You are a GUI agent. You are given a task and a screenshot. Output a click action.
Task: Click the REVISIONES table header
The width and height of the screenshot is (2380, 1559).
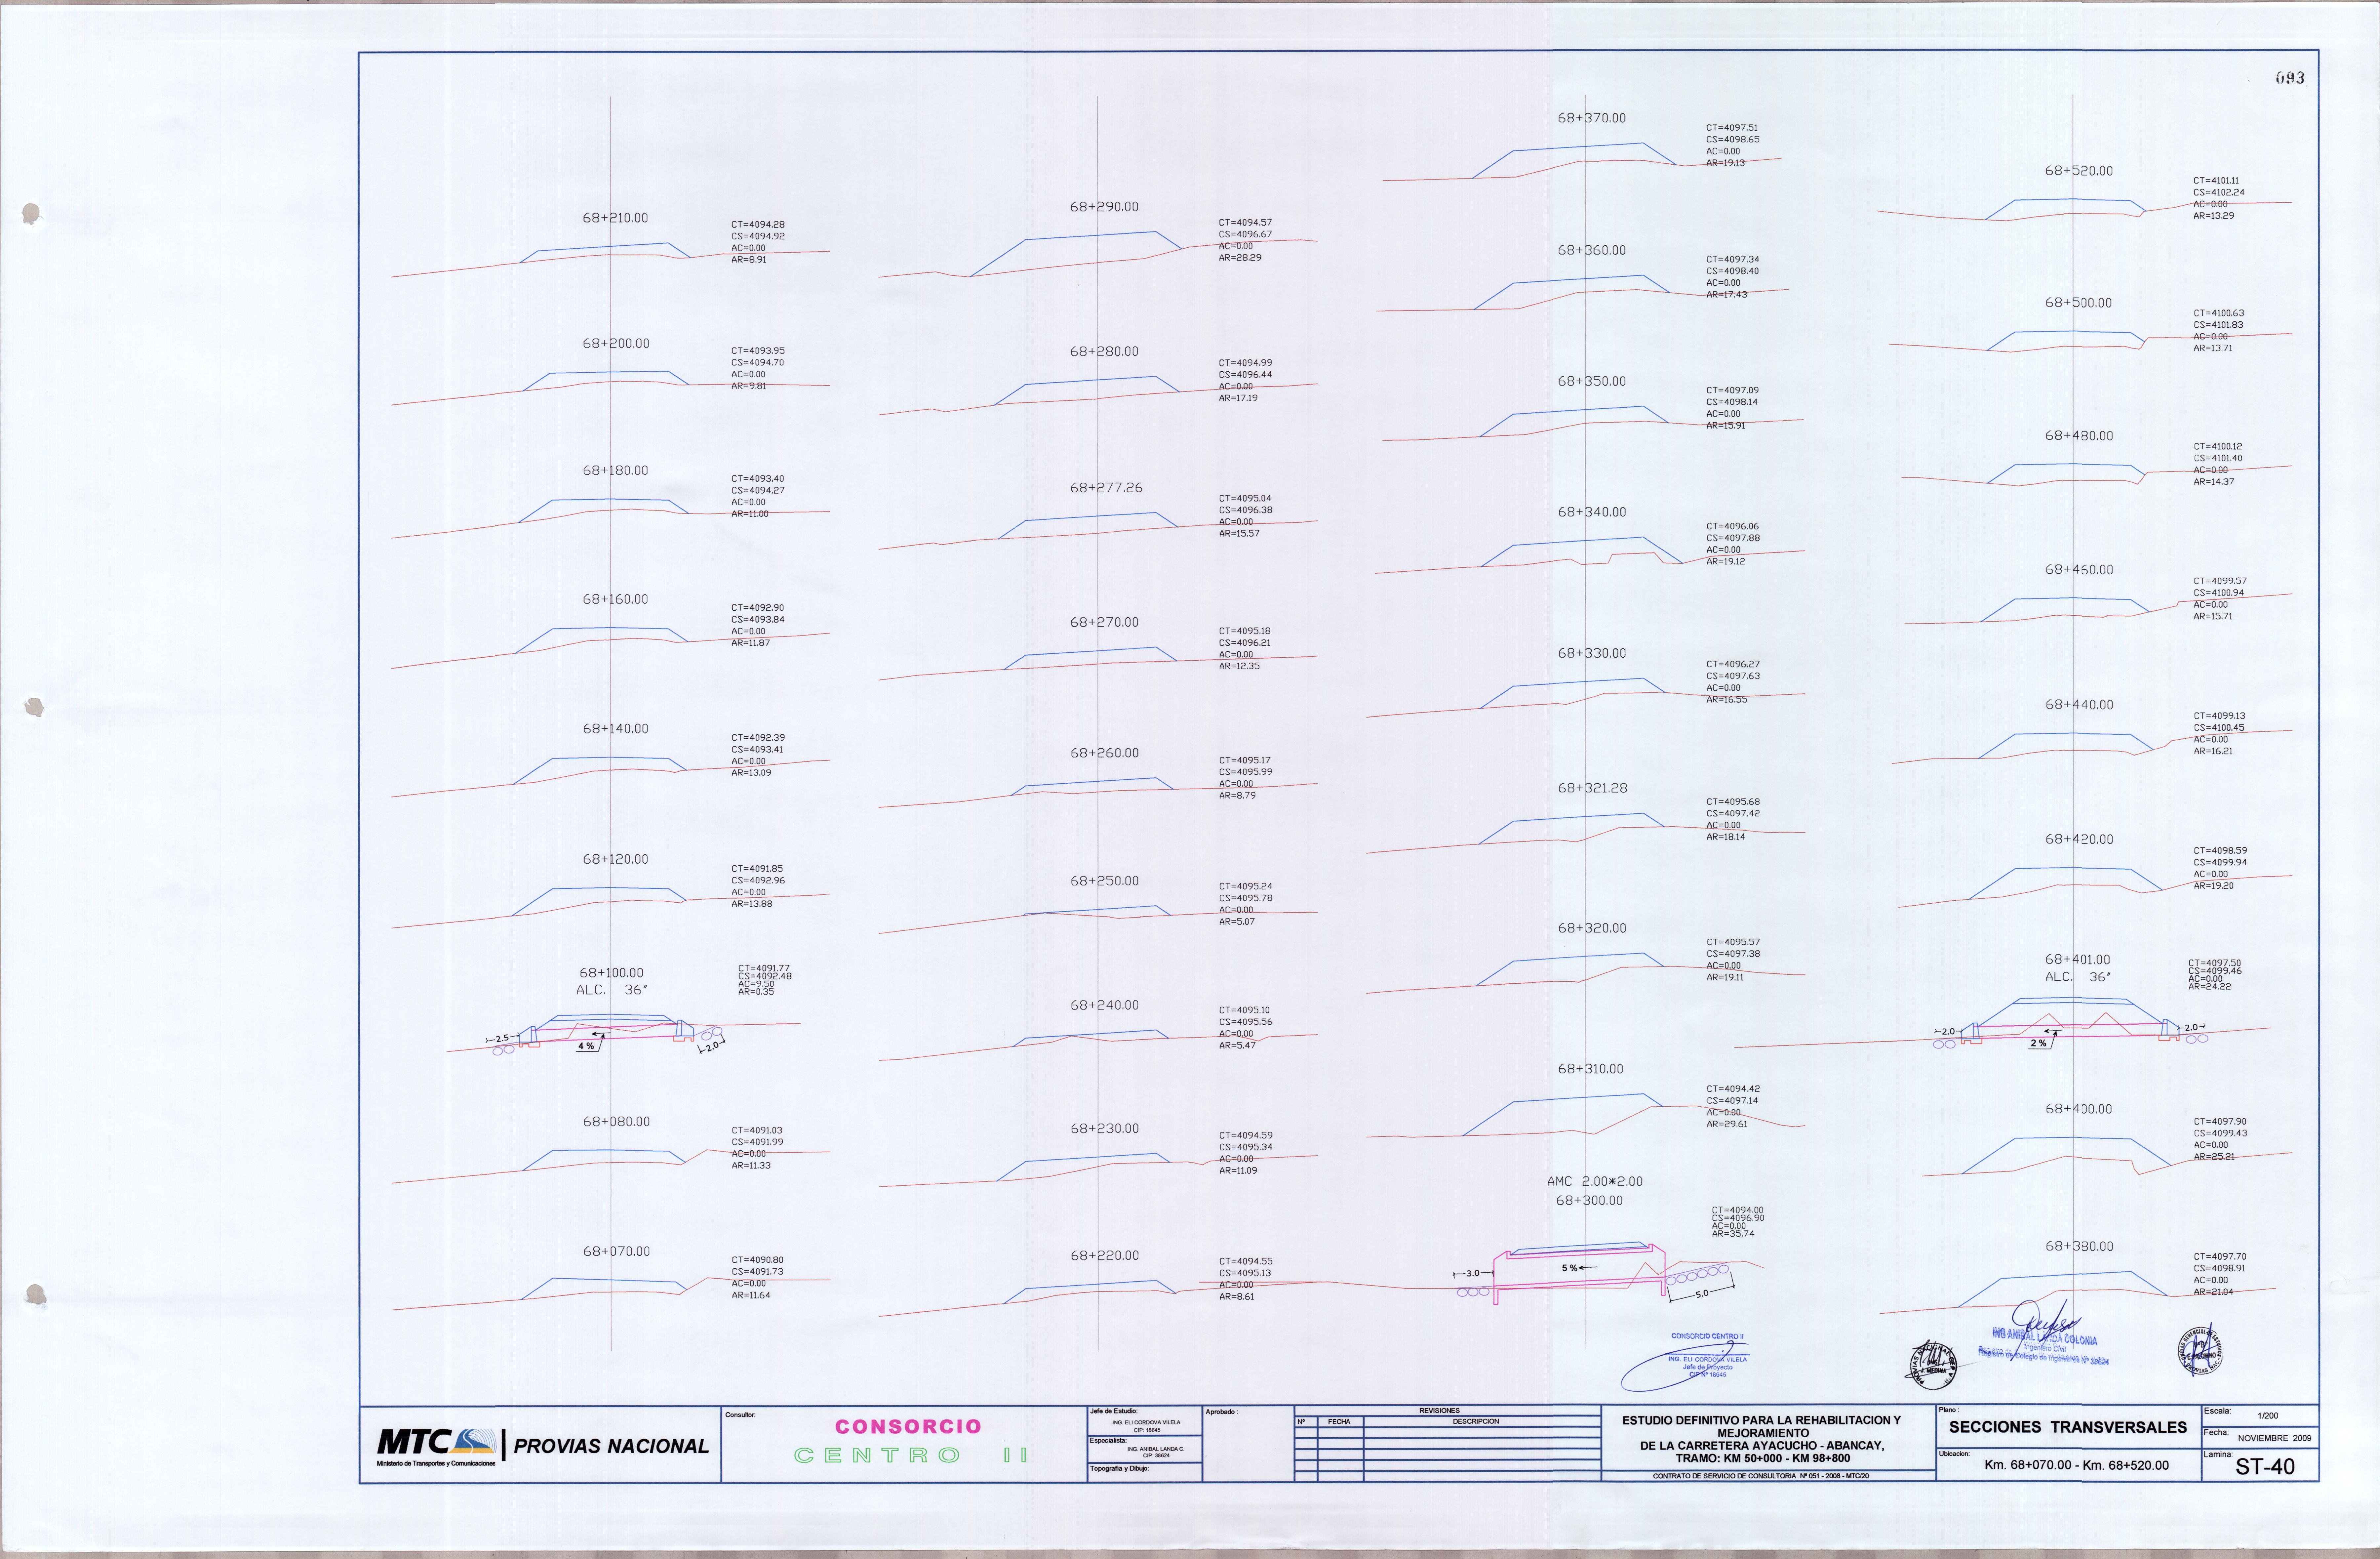click(1439, 1411)
